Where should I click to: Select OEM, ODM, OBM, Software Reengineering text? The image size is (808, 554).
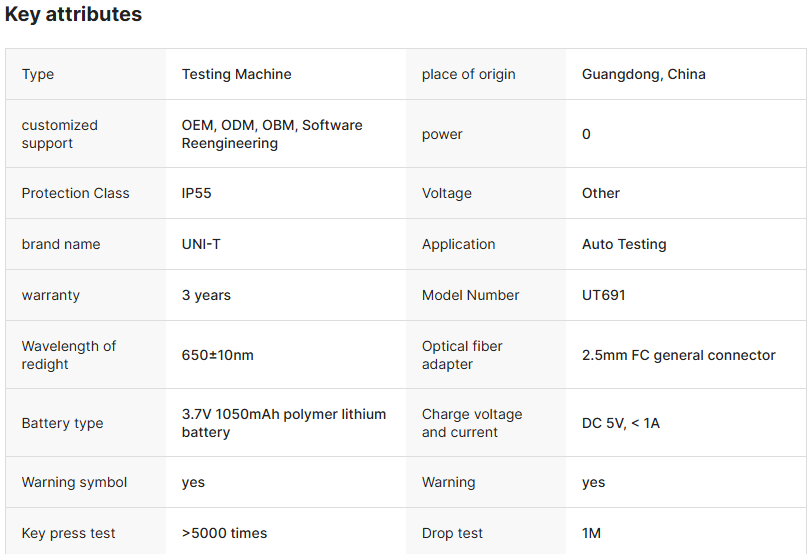(x=272, y=134)
